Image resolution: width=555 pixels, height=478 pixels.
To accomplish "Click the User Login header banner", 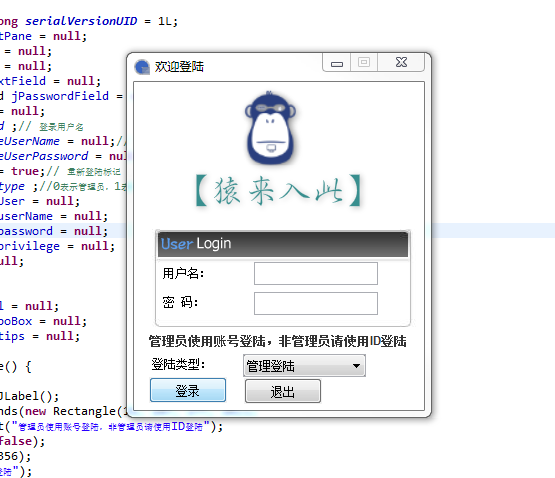I will 282,244.
